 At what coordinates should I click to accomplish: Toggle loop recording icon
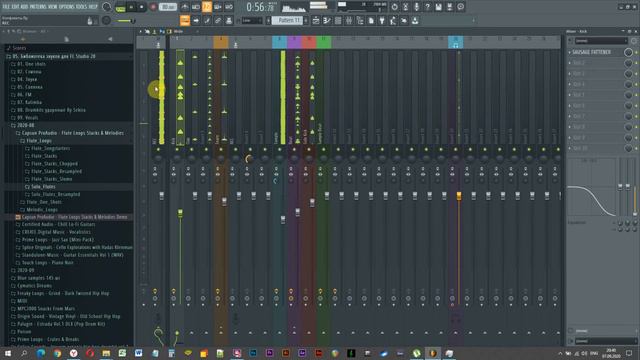tap(229, 7)
